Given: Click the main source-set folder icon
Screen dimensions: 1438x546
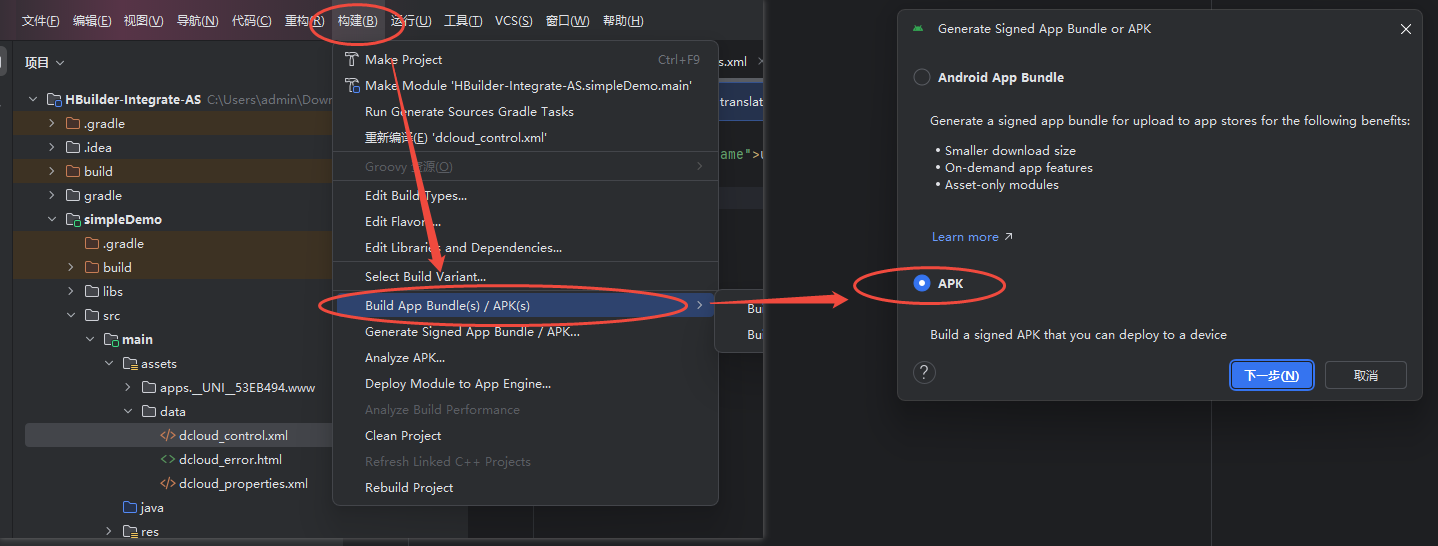Looking at the screenshot, I should [x=111, y=339].
